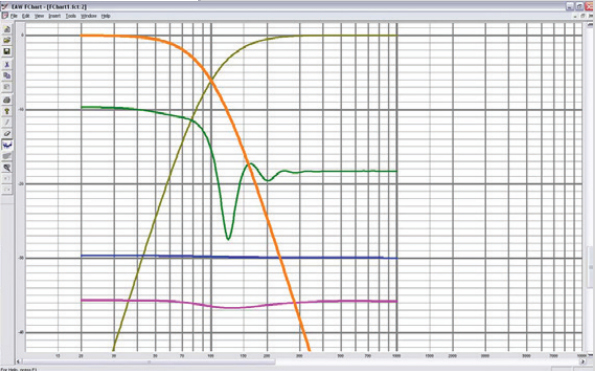Open the View menu
This screenshot has width=595, height=371.
point(39,16)
